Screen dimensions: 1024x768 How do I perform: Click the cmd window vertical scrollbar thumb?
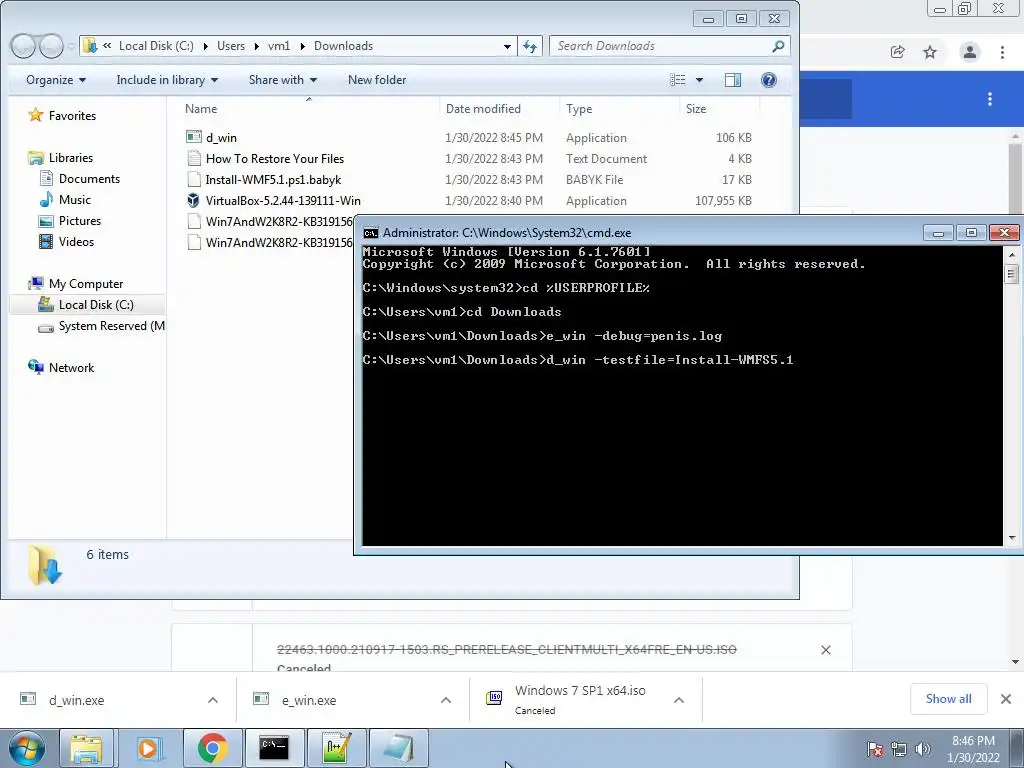[1012, 273]
